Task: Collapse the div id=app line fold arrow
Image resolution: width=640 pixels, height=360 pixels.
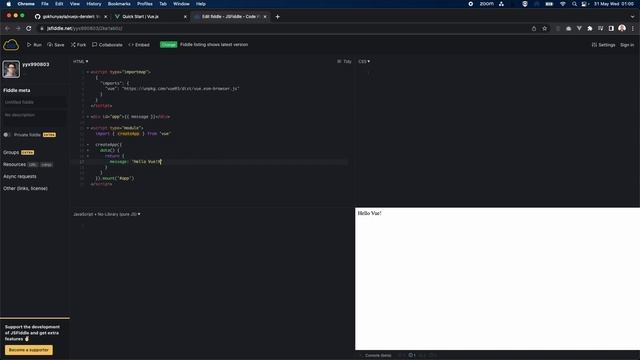Action: 87,117
